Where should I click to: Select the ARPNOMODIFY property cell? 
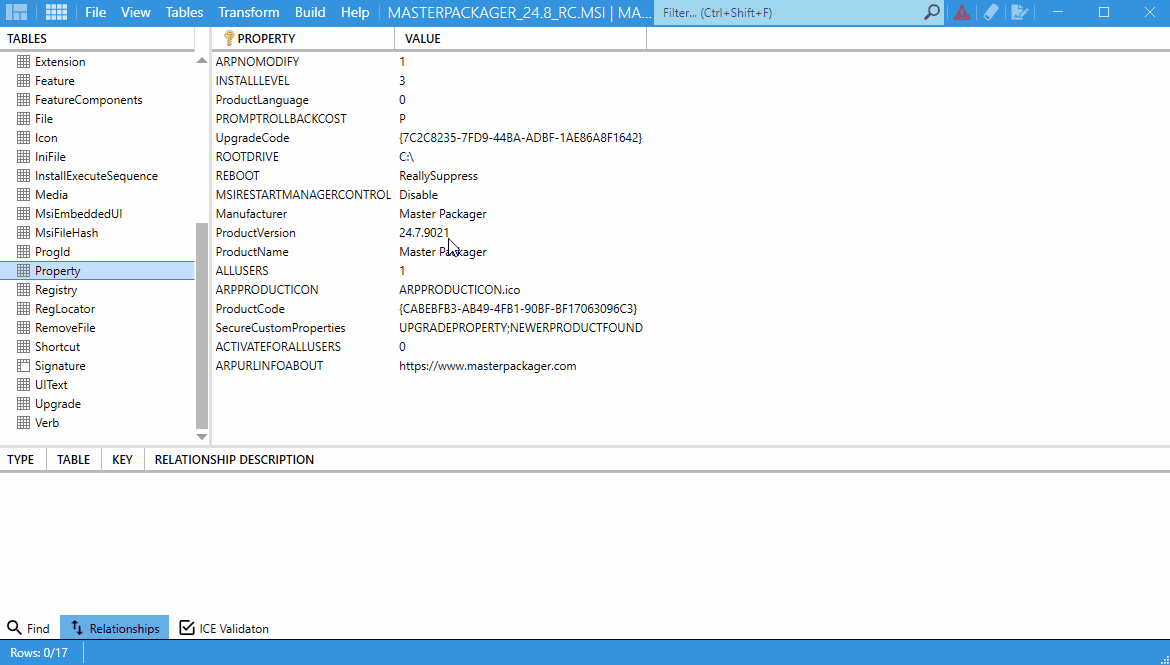(x=257, y=62)
